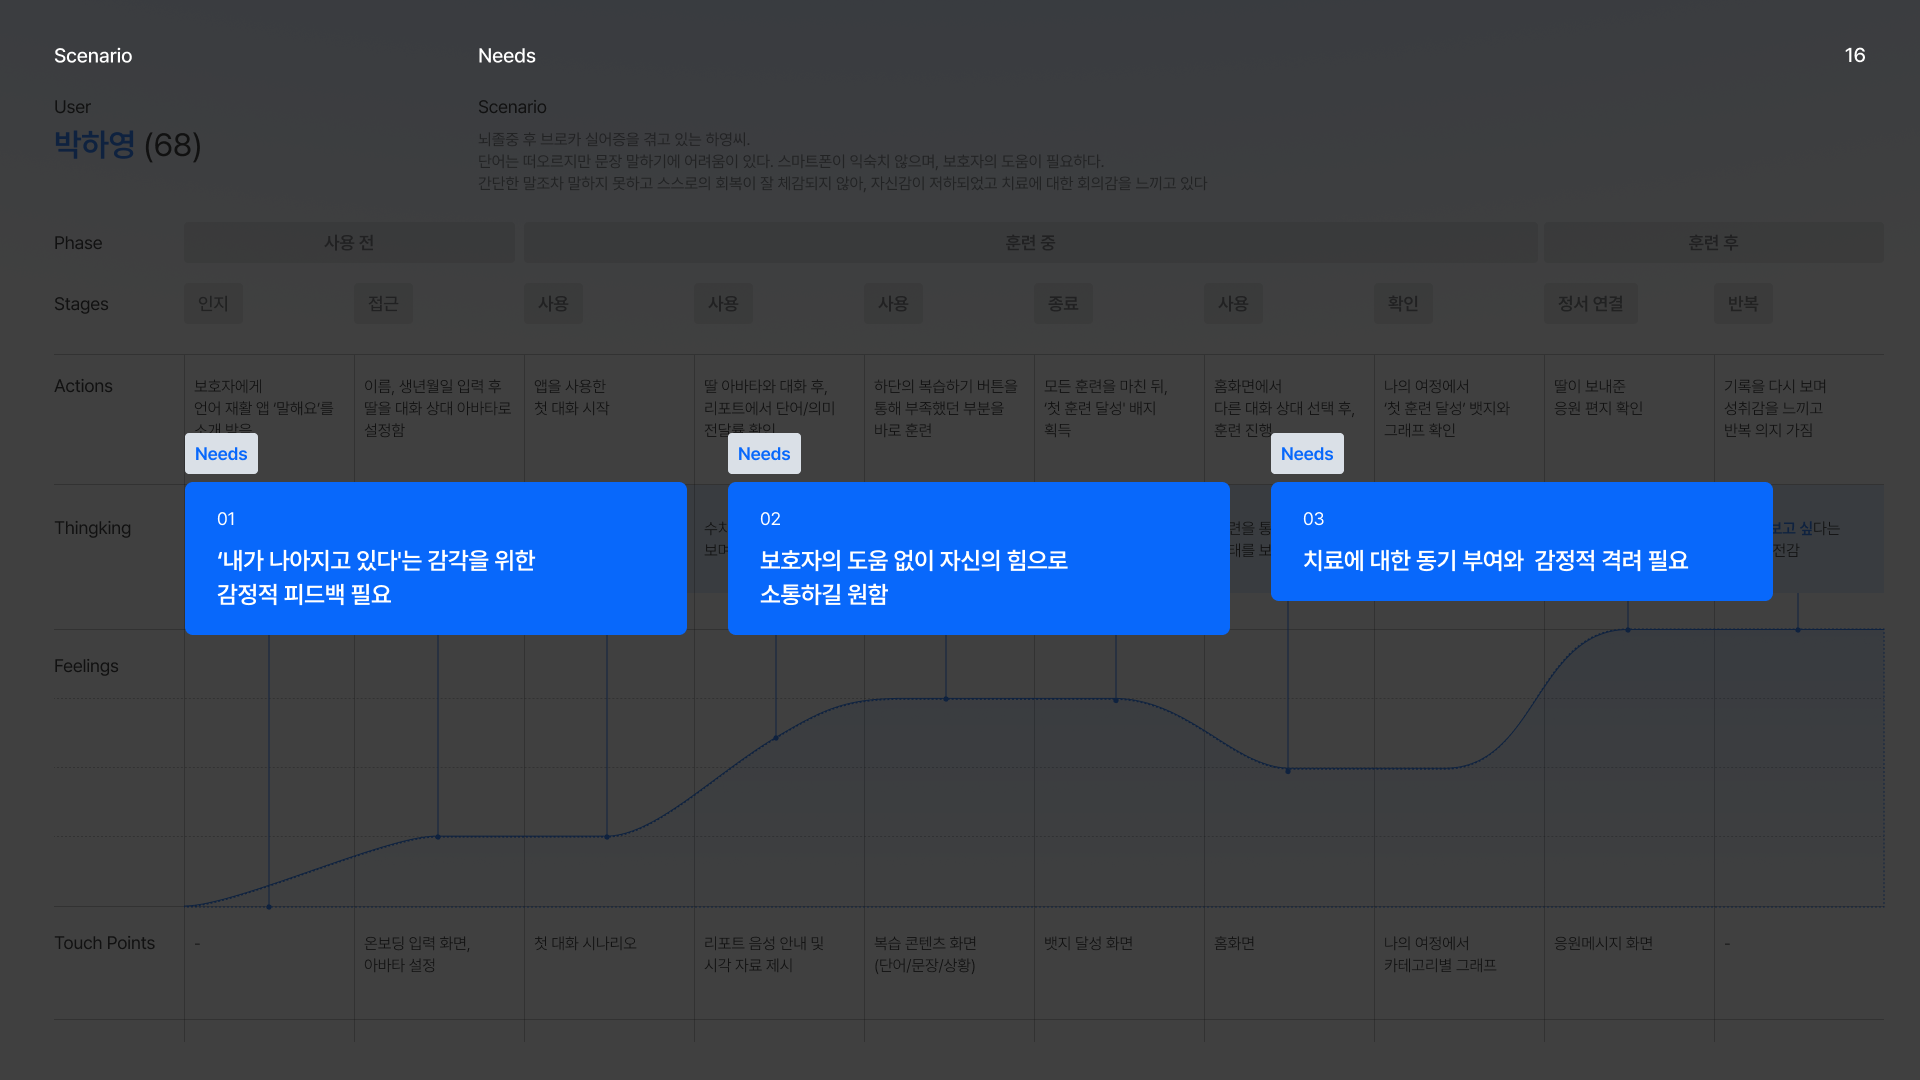Image resolution: width=1920 pixels, height=1080 pixels.
Task: Click the page number 16
Action: tap(1854, 56)
